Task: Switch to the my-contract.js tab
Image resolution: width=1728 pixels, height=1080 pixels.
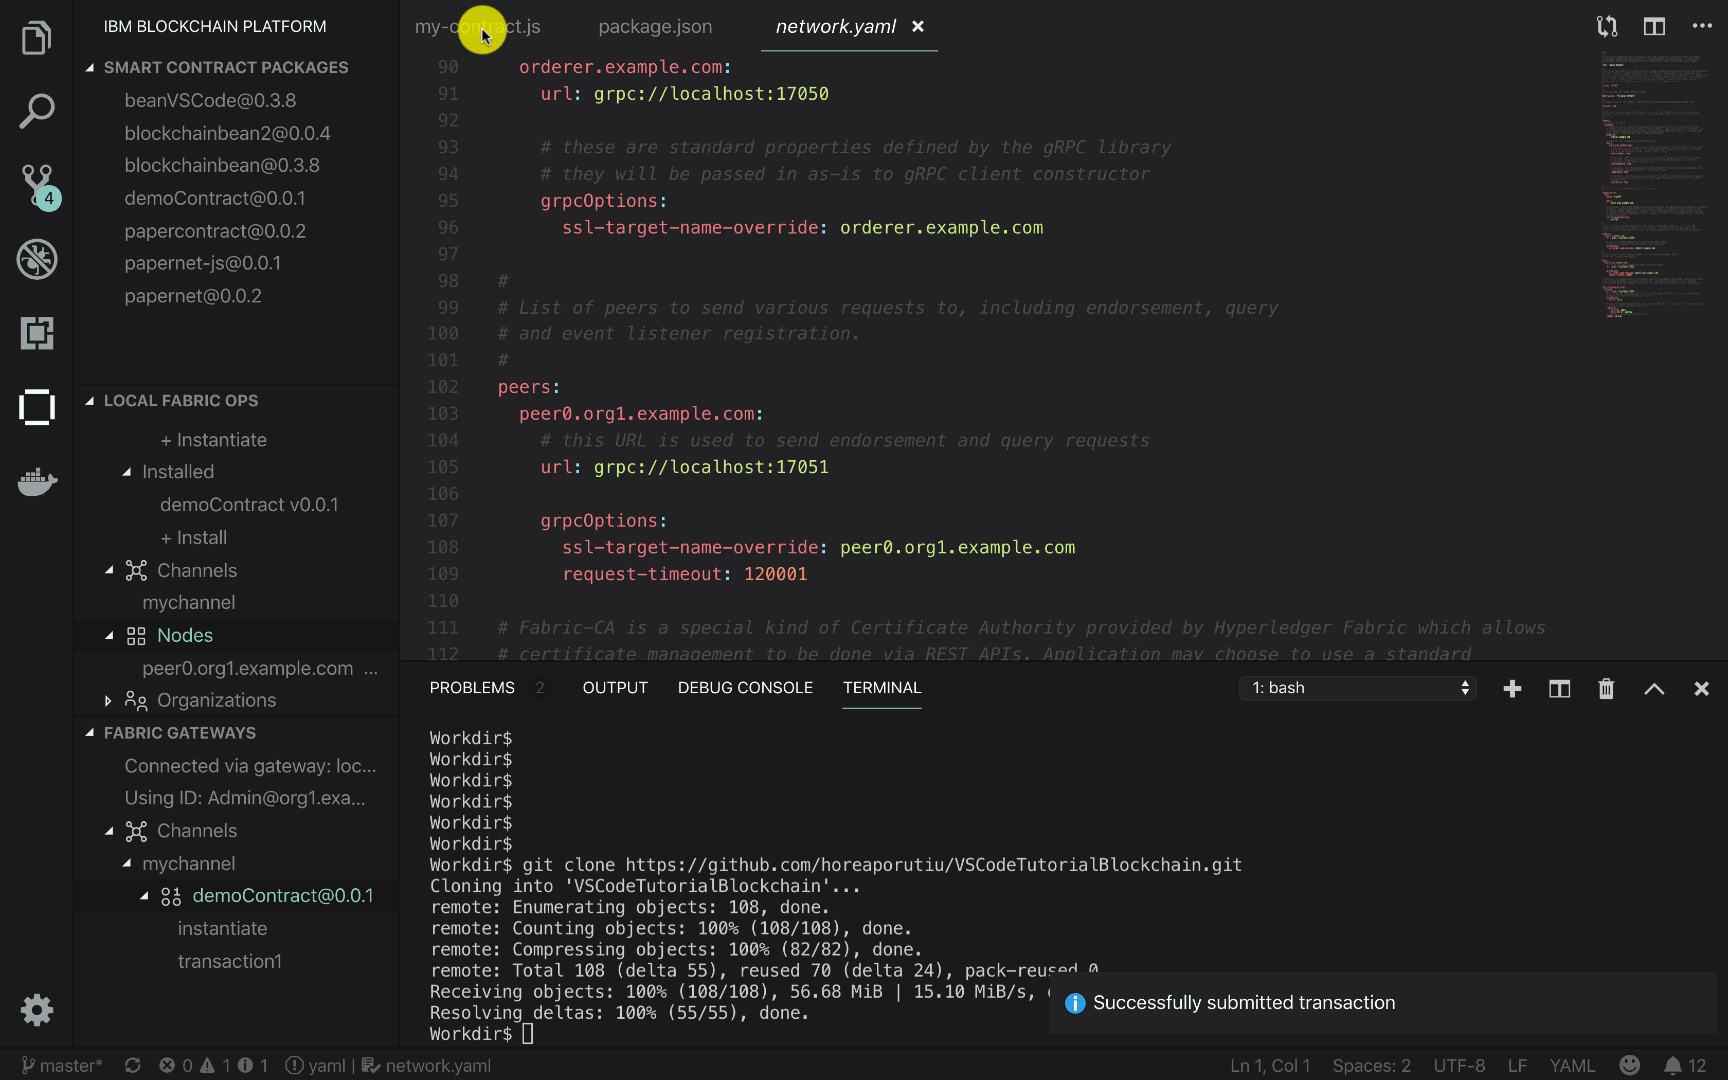Action: click(478, 27)
